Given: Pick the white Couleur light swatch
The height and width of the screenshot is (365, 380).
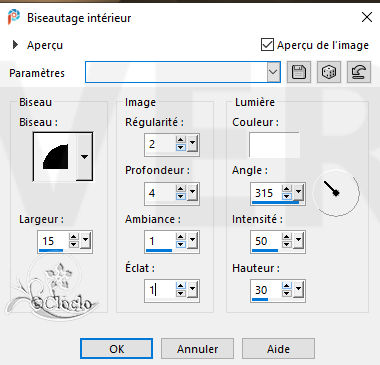Looking at the screenshot, I should pos(274,145).
